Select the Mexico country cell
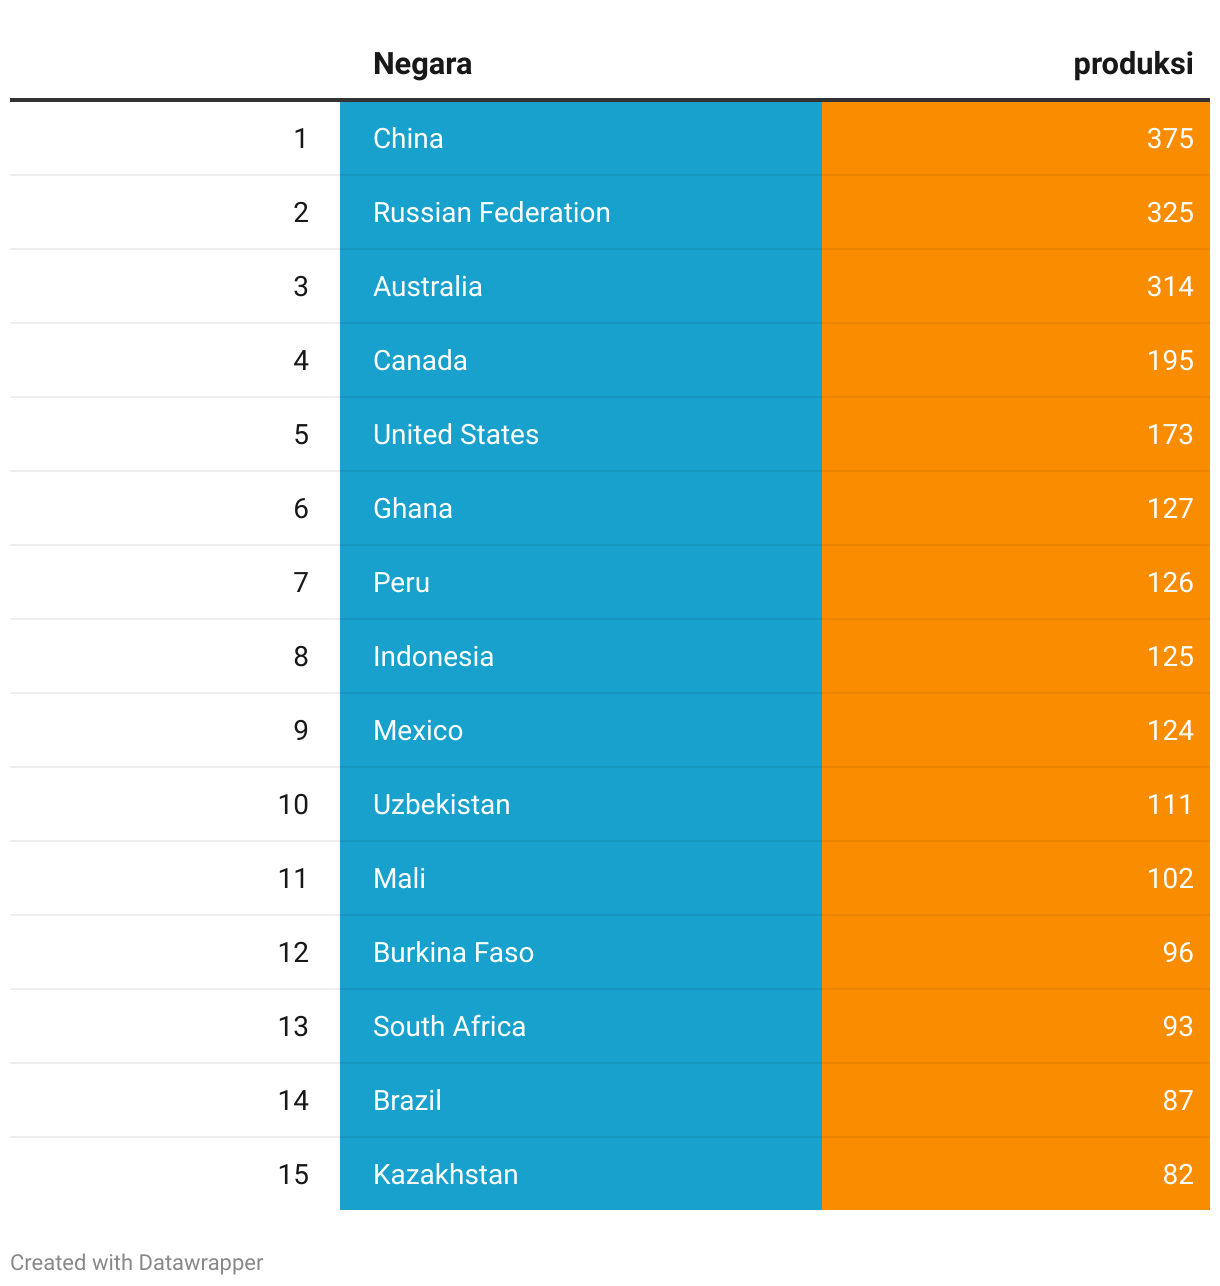The width and height of the screenshot is (1220, 1286). click(417, 730)
